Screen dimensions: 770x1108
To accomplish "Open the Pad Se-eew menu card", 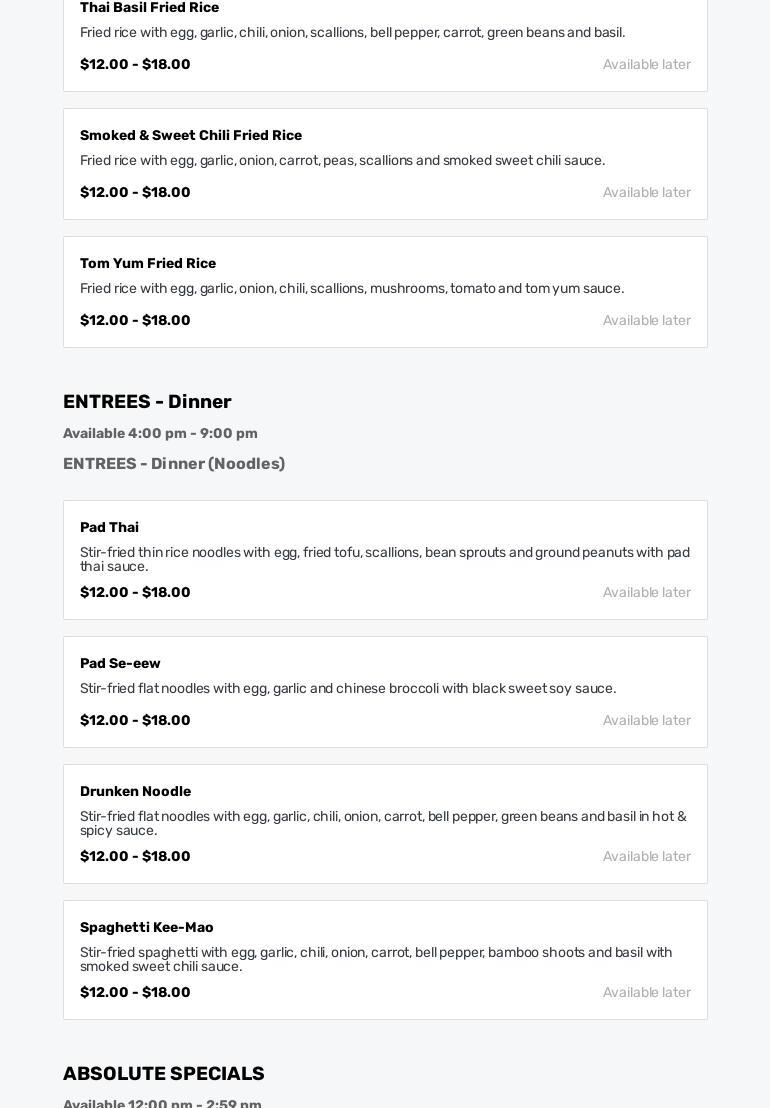I will pos(385,692).
